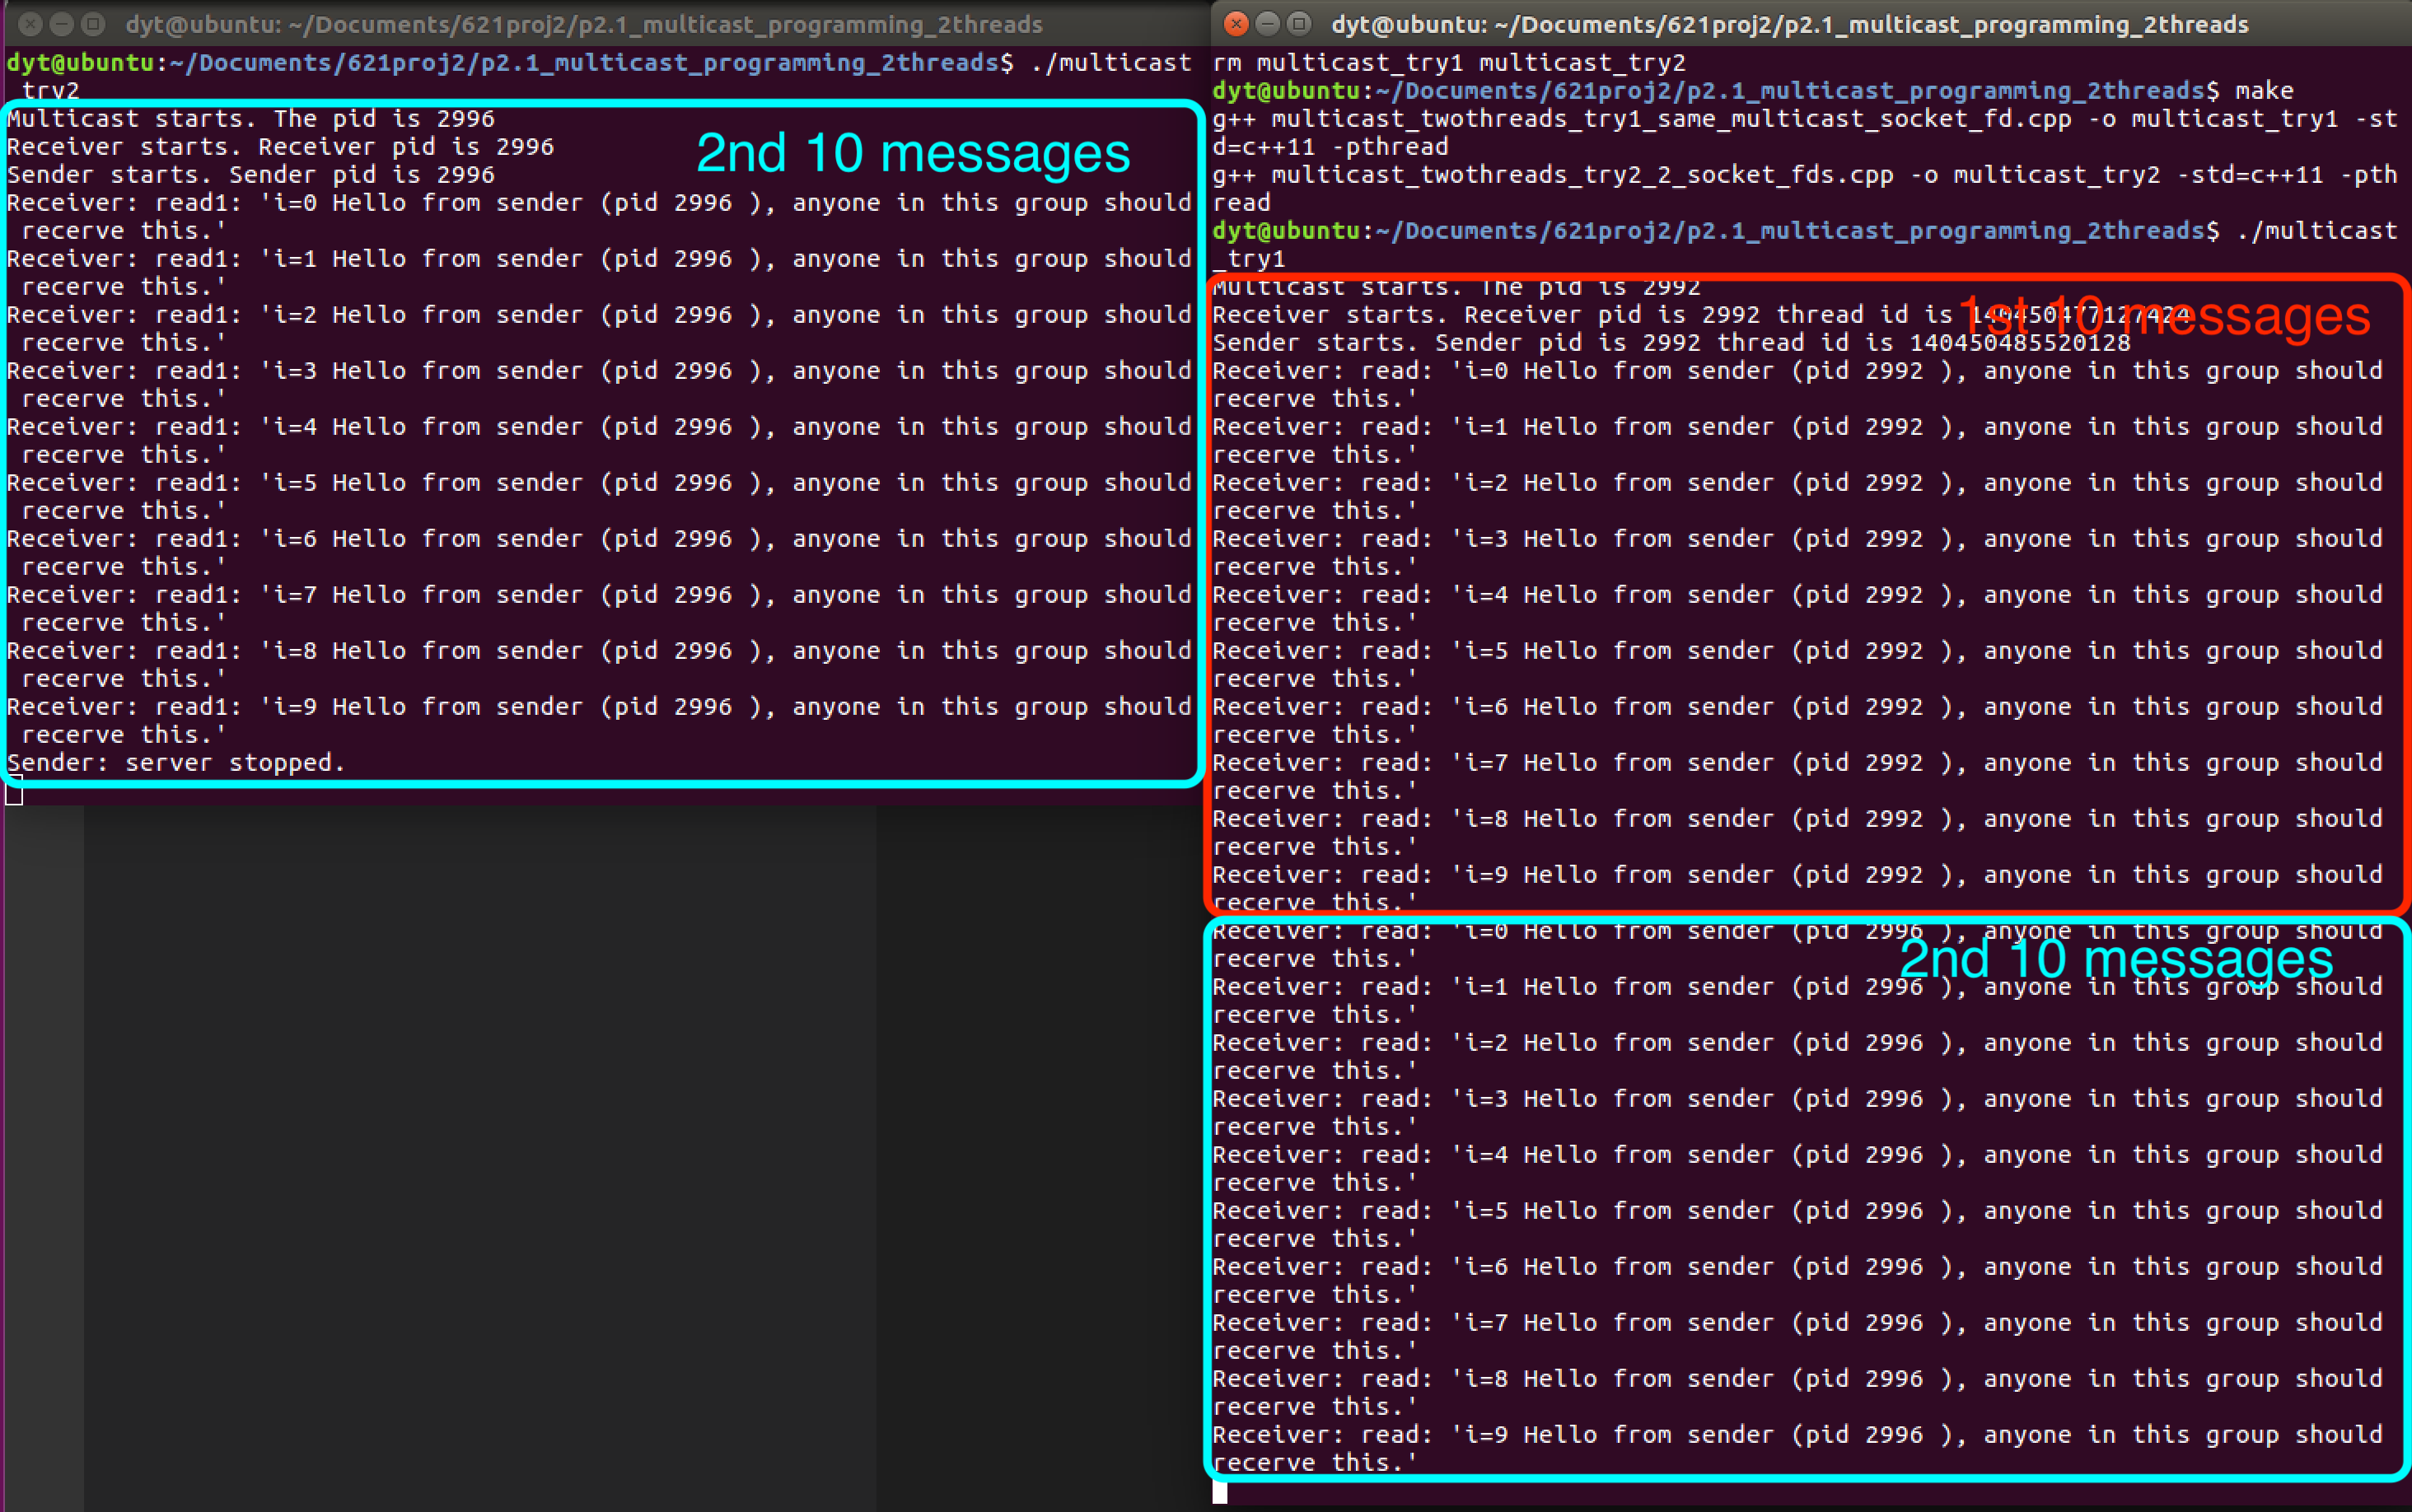
Task: Click the 'Sender: server stopped.' line
Action: point(176,763)
